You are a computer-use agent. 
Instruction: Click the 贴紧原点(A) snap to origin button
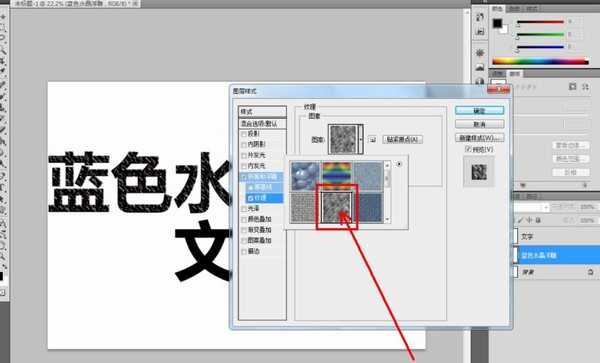(403, 140)
